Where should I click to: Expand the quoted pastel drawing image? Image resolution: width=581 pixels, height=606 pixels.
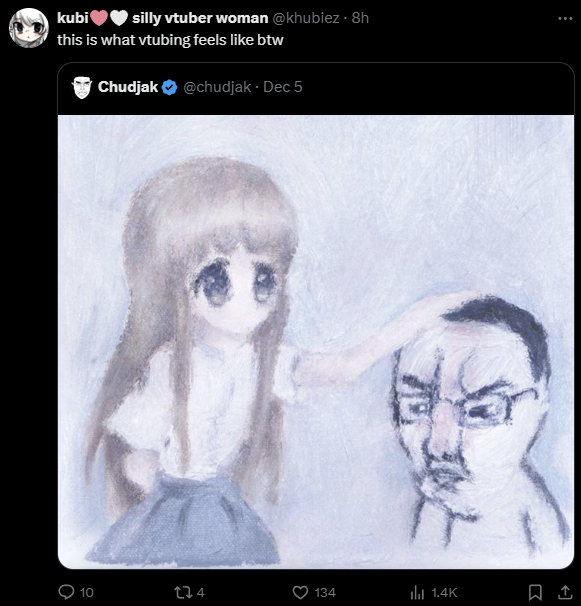click(x=316, y=342)
